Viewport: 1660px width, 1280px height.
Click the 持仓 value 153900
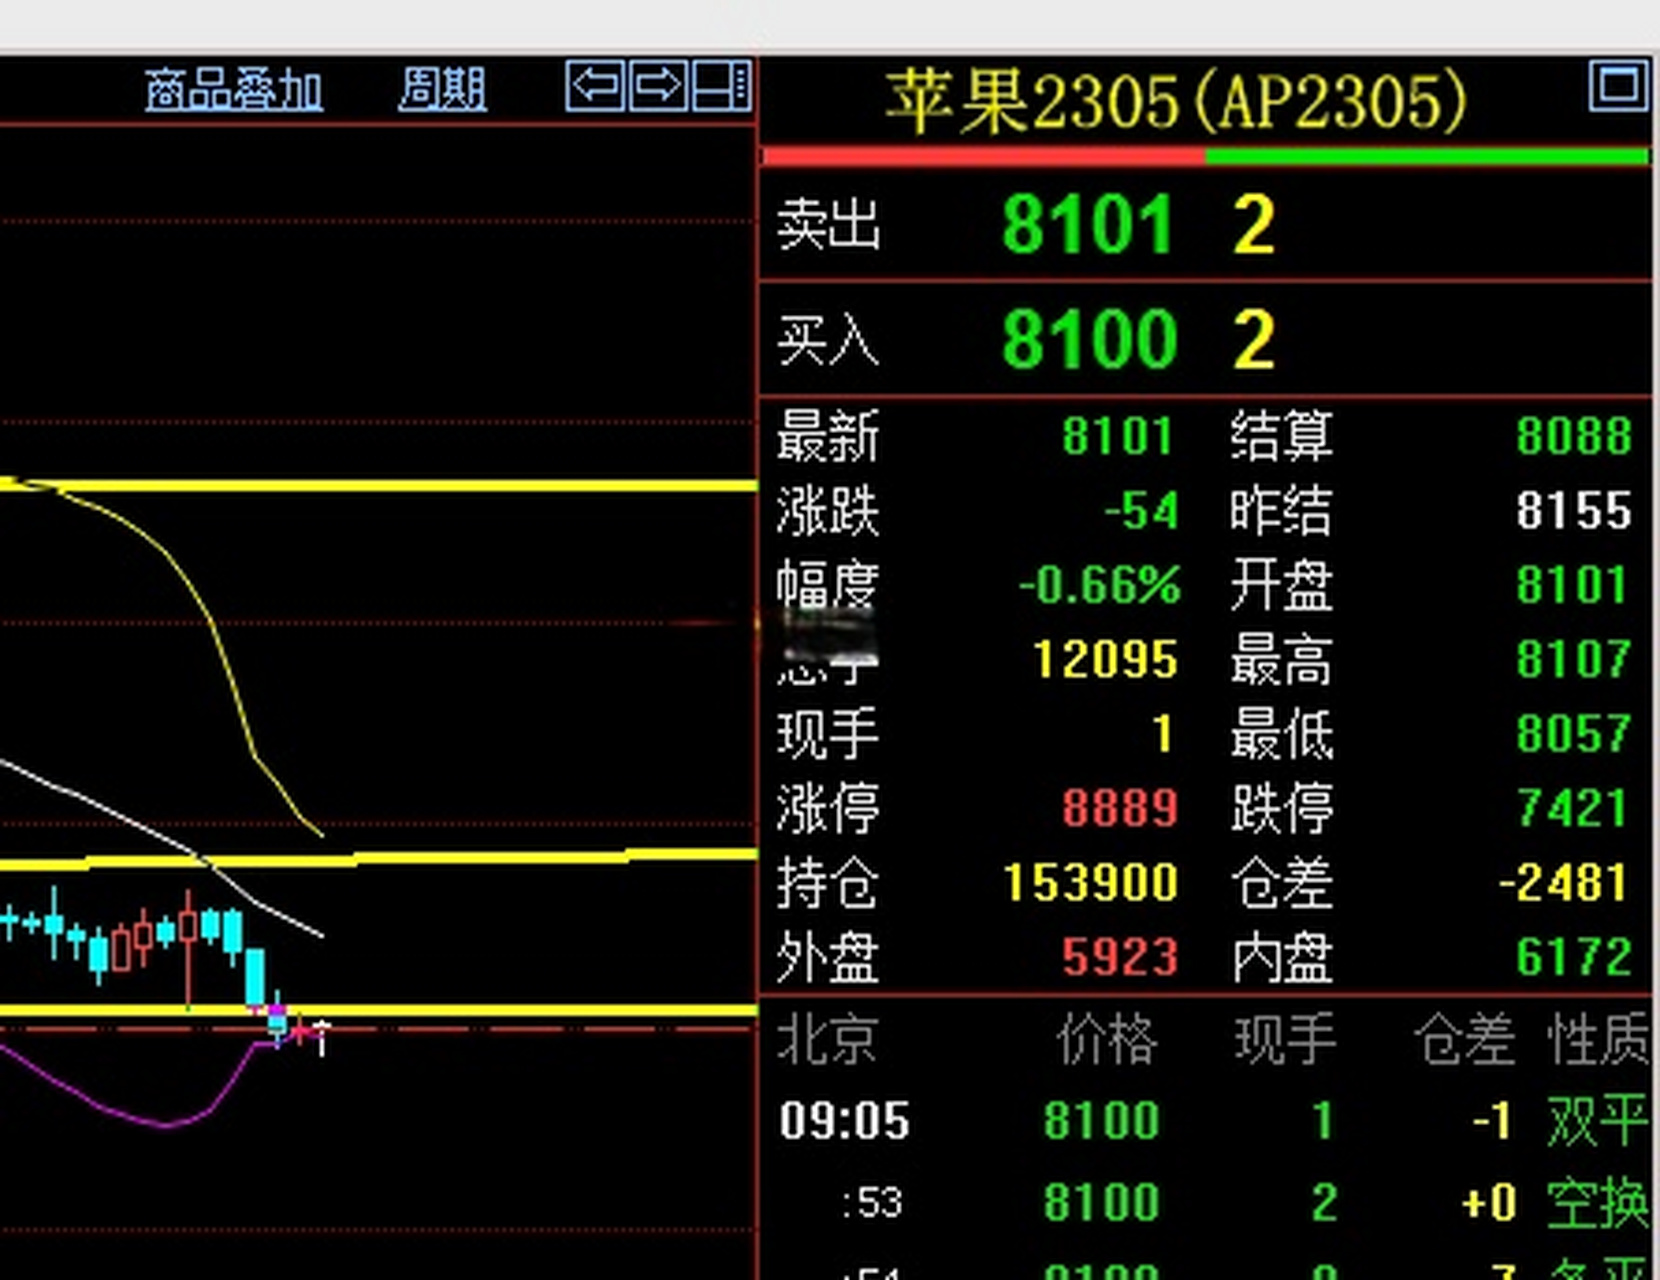(1091, 883)
